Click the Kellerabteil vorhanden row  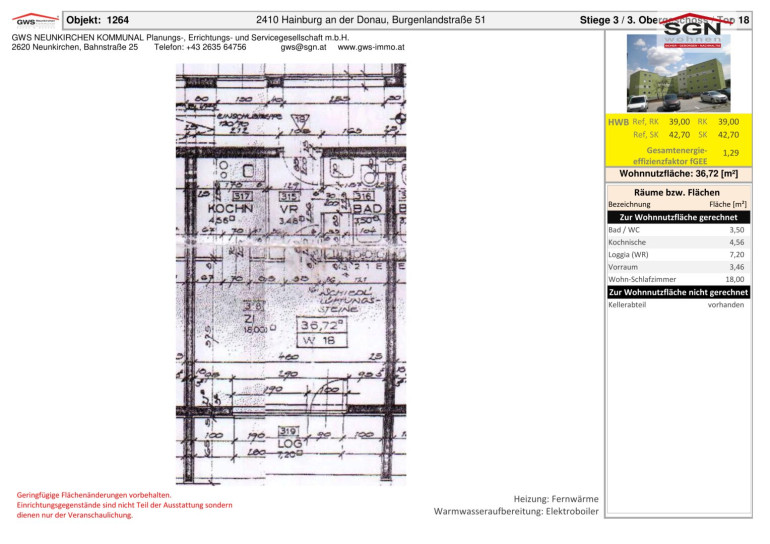pyautogui.click(x=678, y=305)
